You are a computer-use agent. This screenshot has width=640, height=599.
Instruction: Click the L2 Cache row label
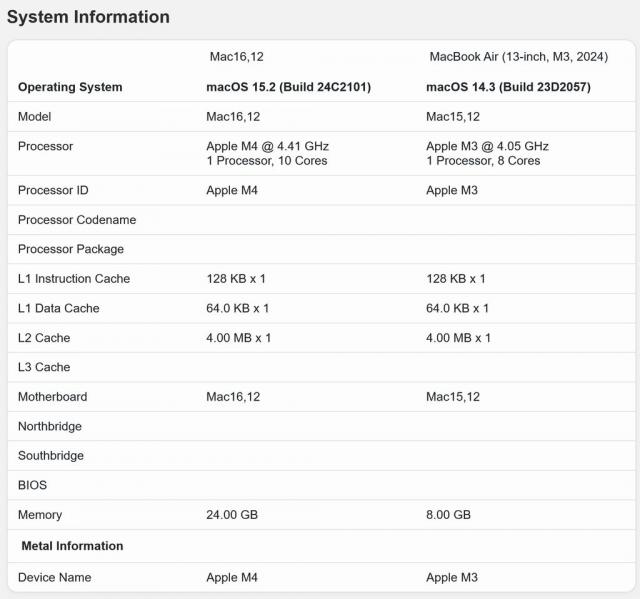tap(44, 338)
